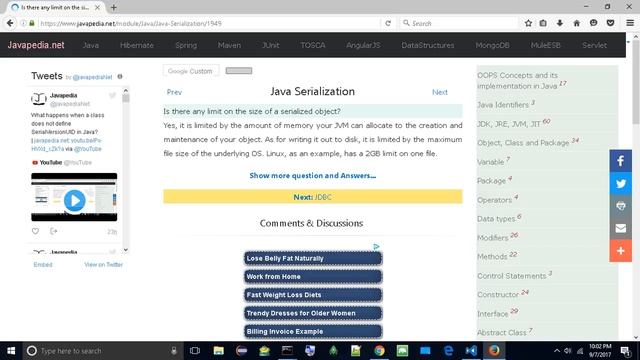
Task: Click the Embed link under tweets
Action: (x=43, y=264)
